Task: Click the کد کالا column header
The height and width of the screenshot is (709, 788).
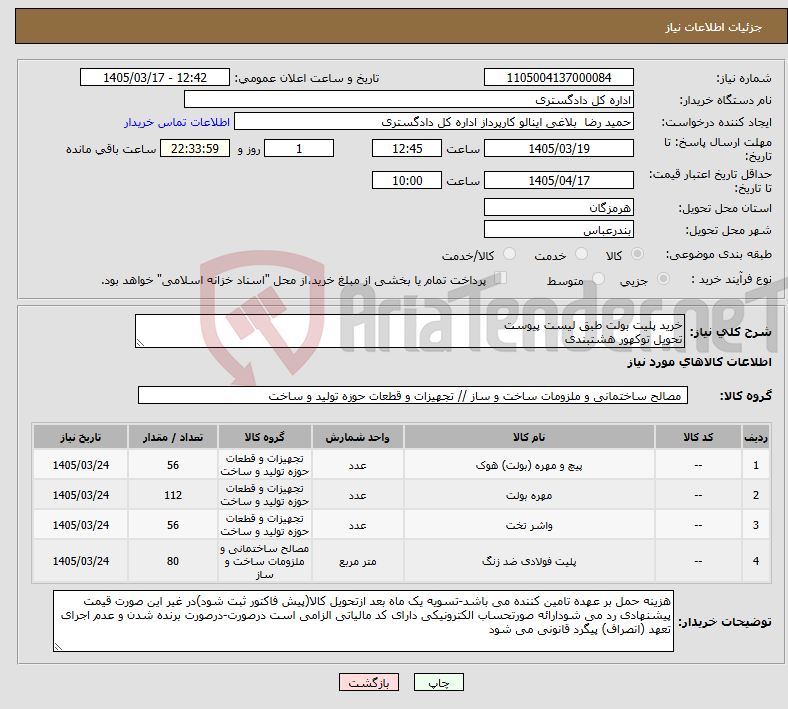Action: [x=698, y=437]
